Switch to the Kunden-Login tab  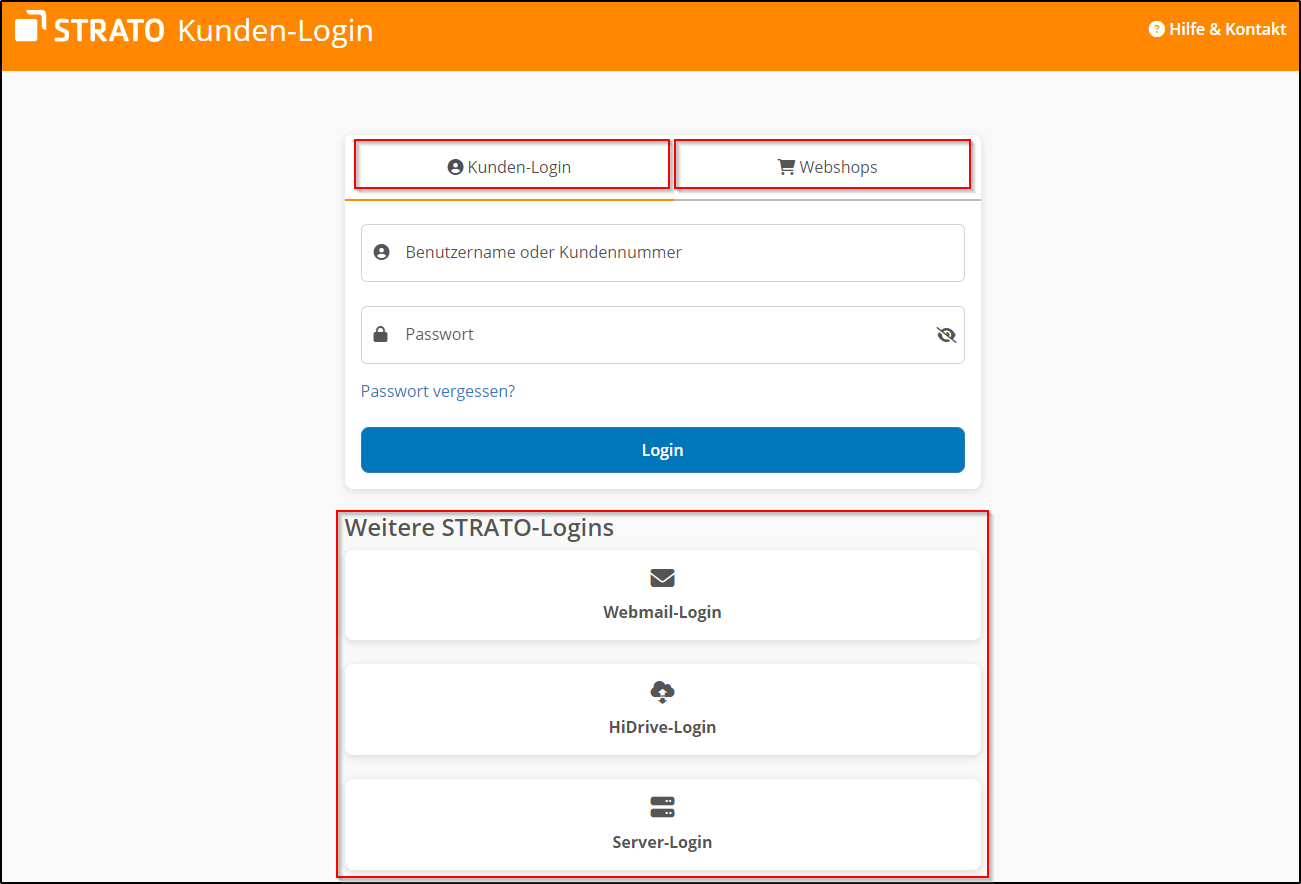pos(512,167)
